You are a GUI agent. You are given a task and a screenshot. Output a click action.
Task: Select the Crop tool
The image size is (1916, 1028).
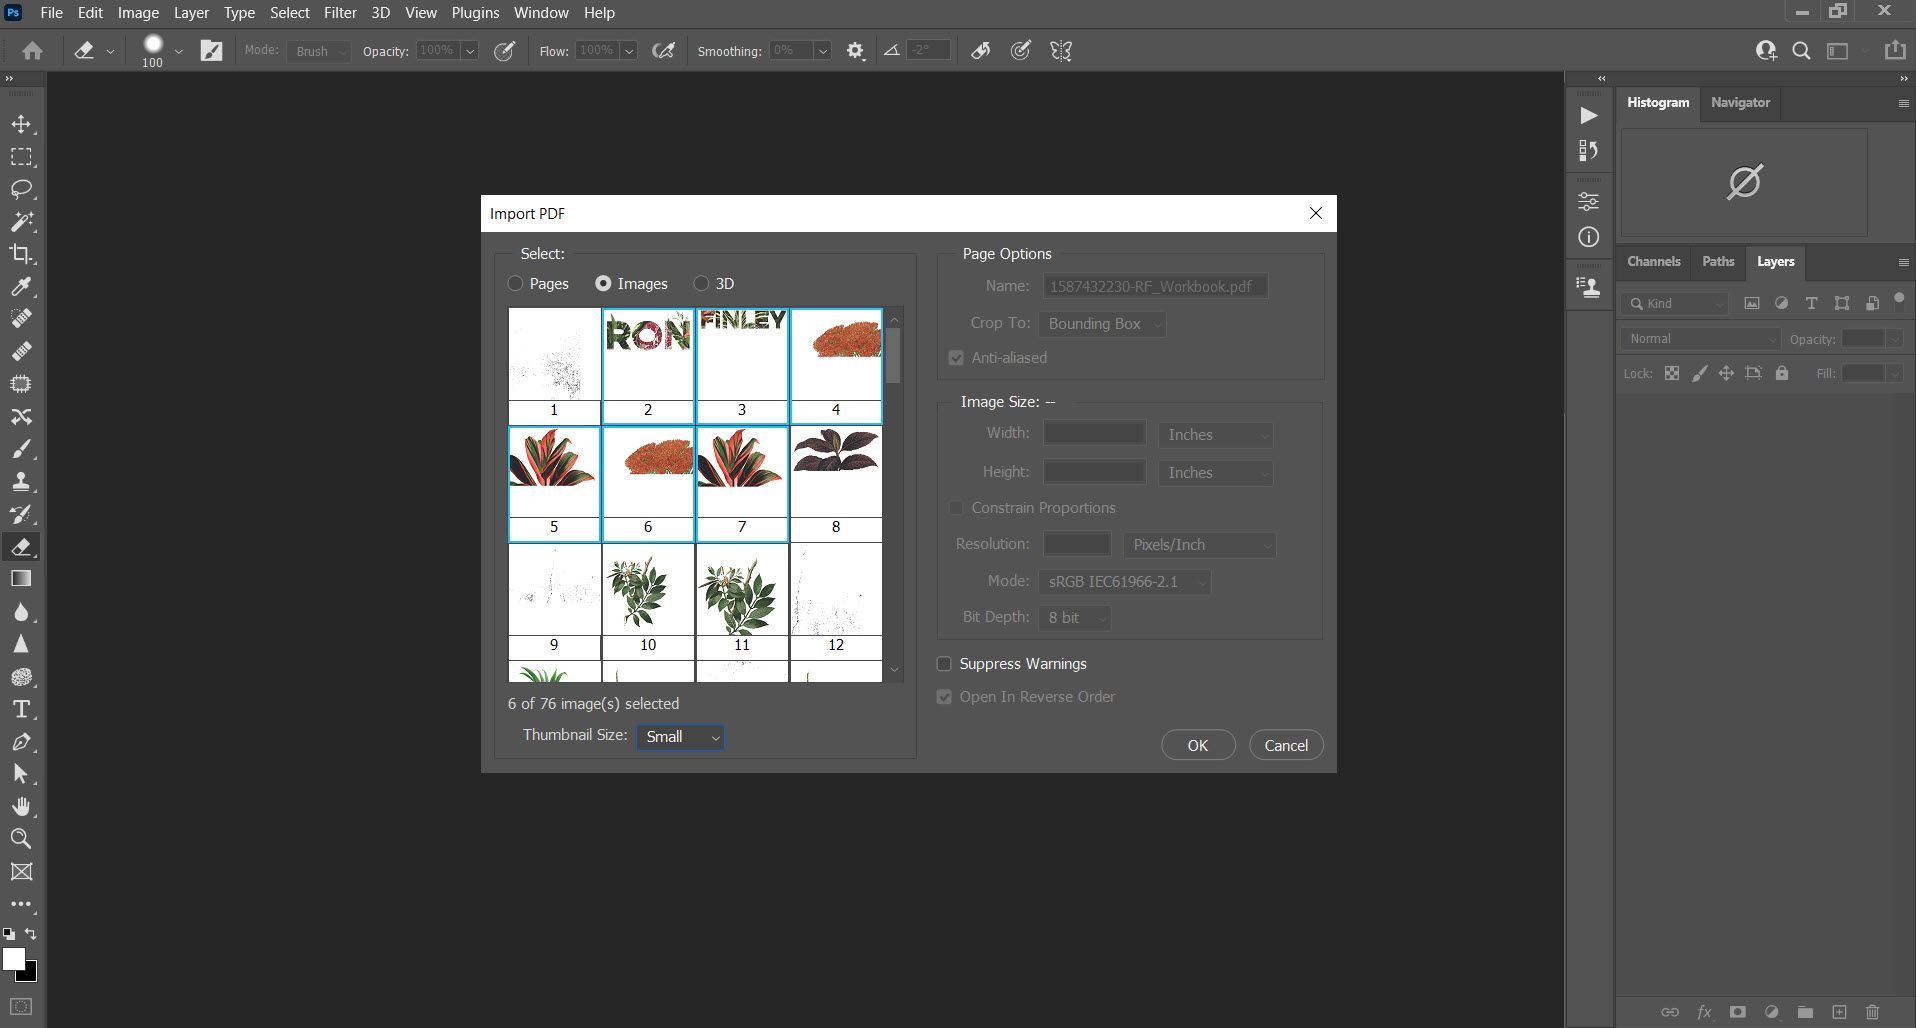click(x=22, y=254)
